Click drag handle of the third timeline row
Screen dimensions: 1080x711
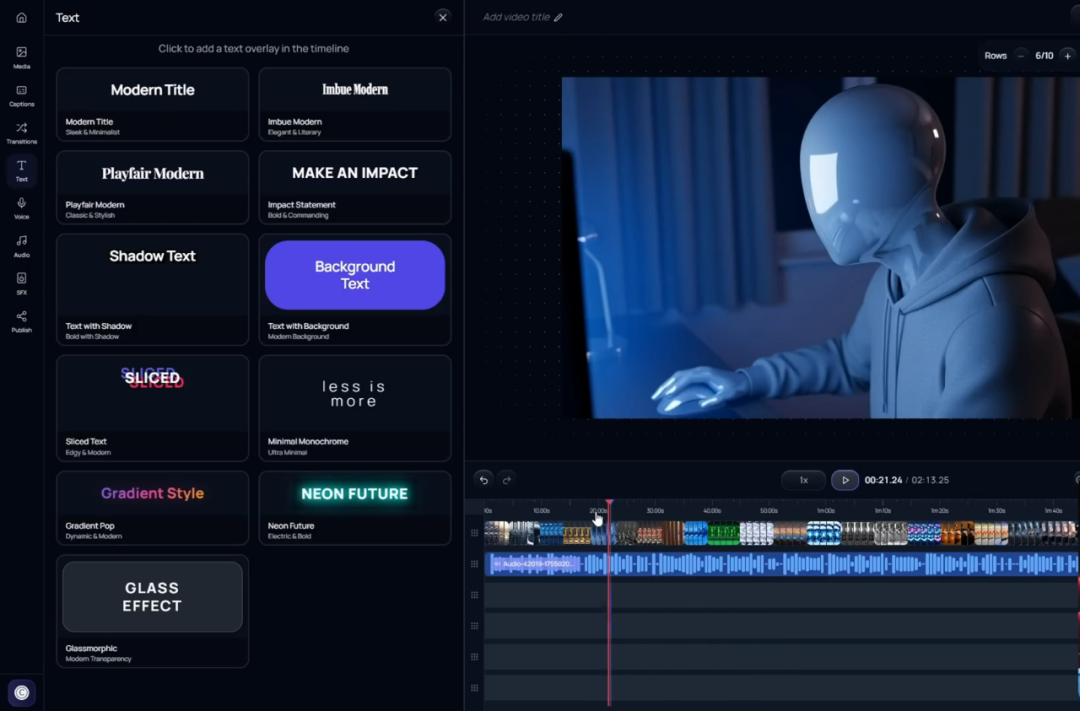[x=475, y=595]
